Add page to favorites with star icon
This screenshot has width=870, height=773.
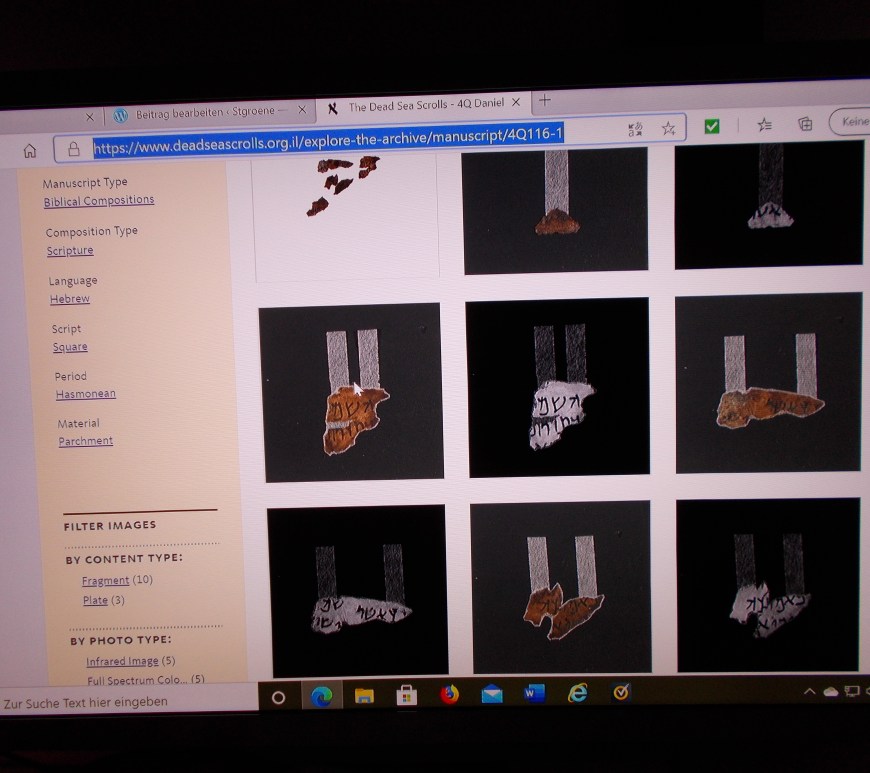tap(668, 129)
